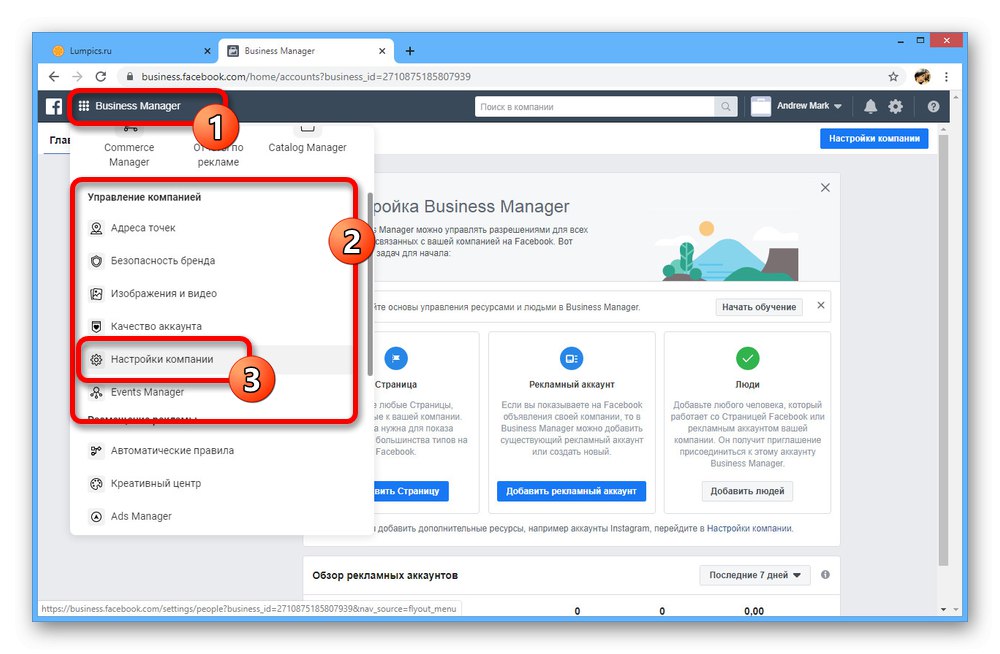1000x654 pixels.
Task: Click the flyout menu scrollbar
Action: point(370,284)
